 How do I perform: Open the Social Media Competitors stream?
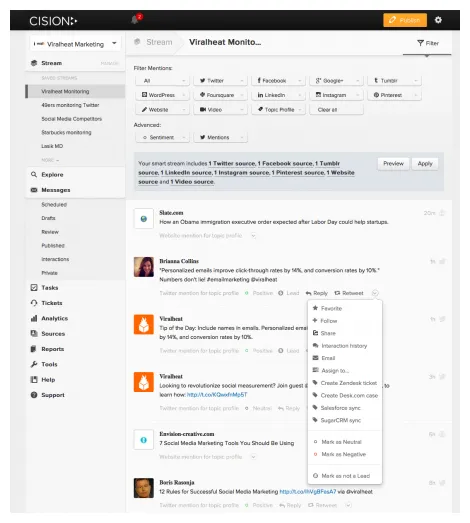[x=71, y=119]
